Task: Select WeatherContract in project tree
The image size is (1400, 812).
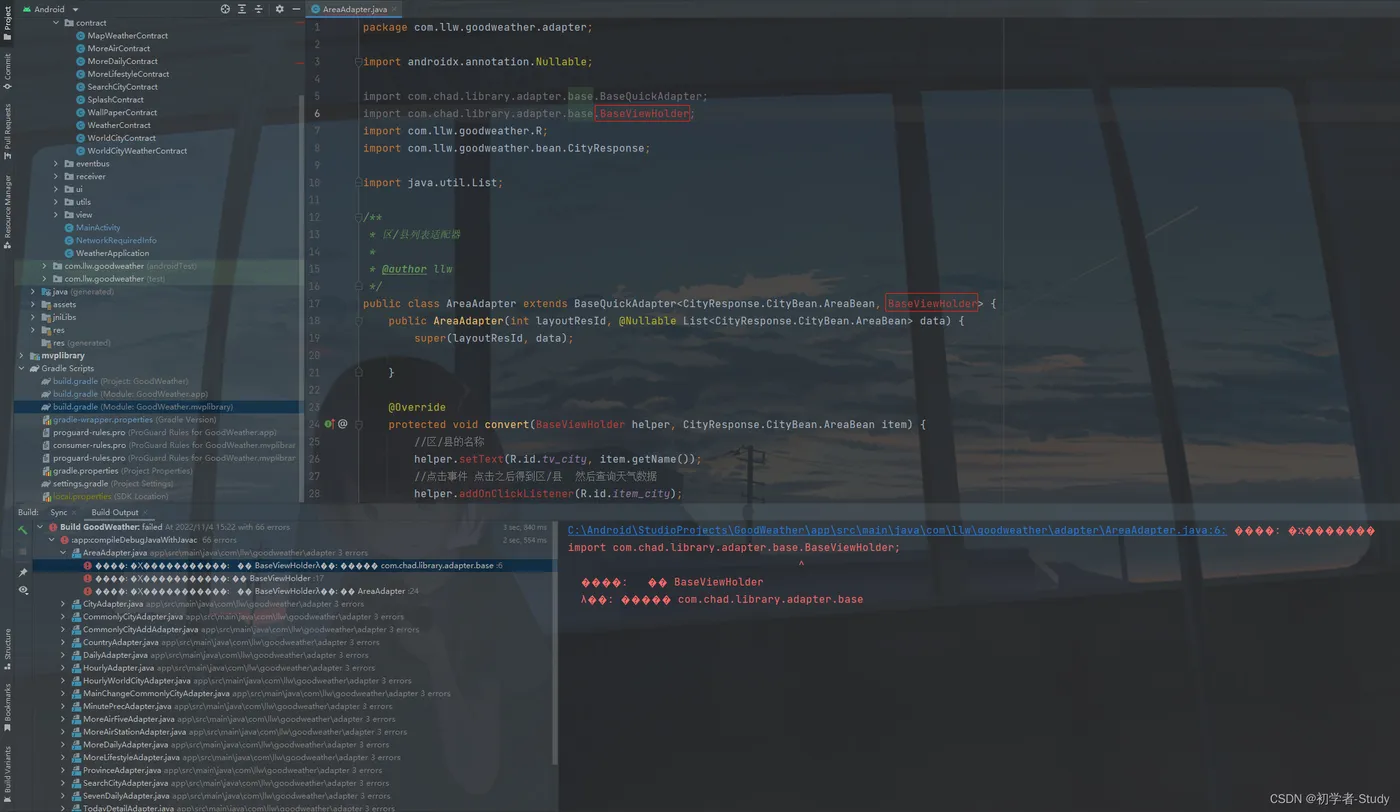Action: (118, 125)
